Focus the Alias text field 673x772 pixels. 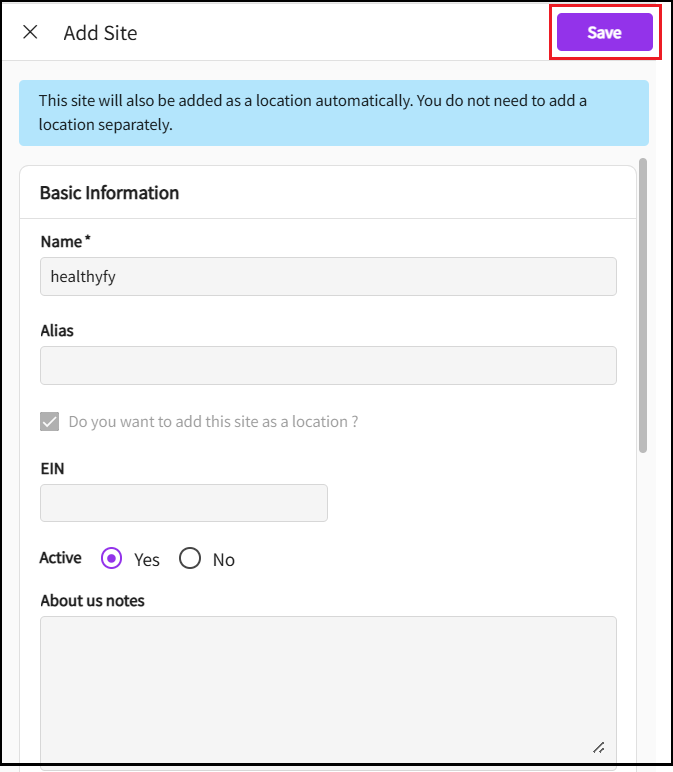click(x=328, y=366)
